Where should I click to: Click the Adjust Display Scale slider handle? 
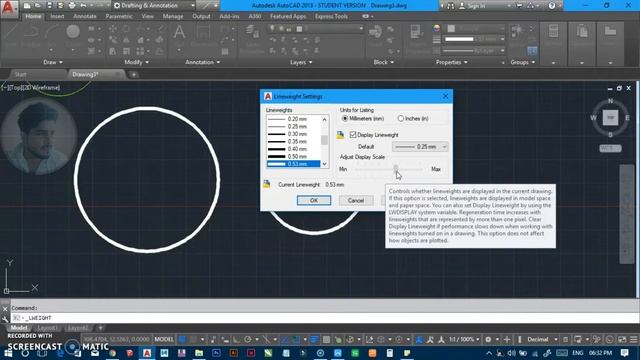pos(396,168)
